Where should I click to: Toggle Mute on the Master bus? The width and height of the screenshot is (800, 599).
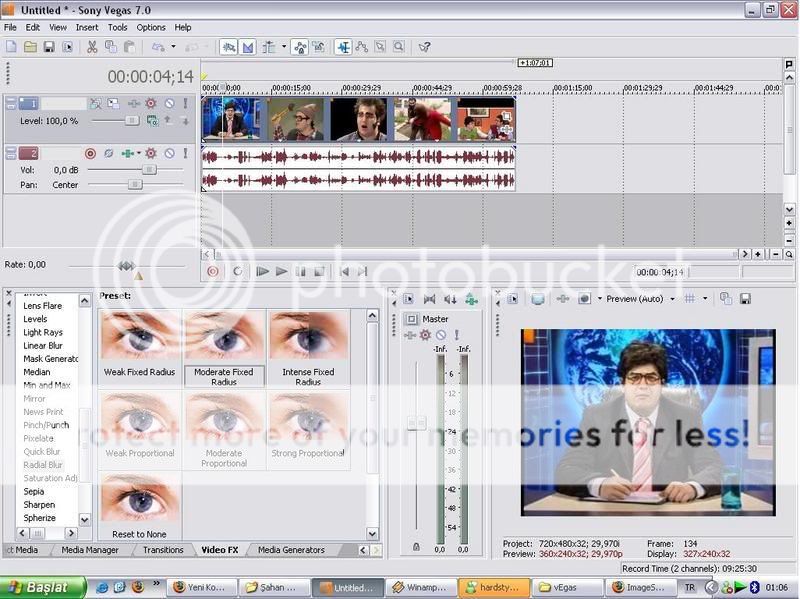pos(441,335)
